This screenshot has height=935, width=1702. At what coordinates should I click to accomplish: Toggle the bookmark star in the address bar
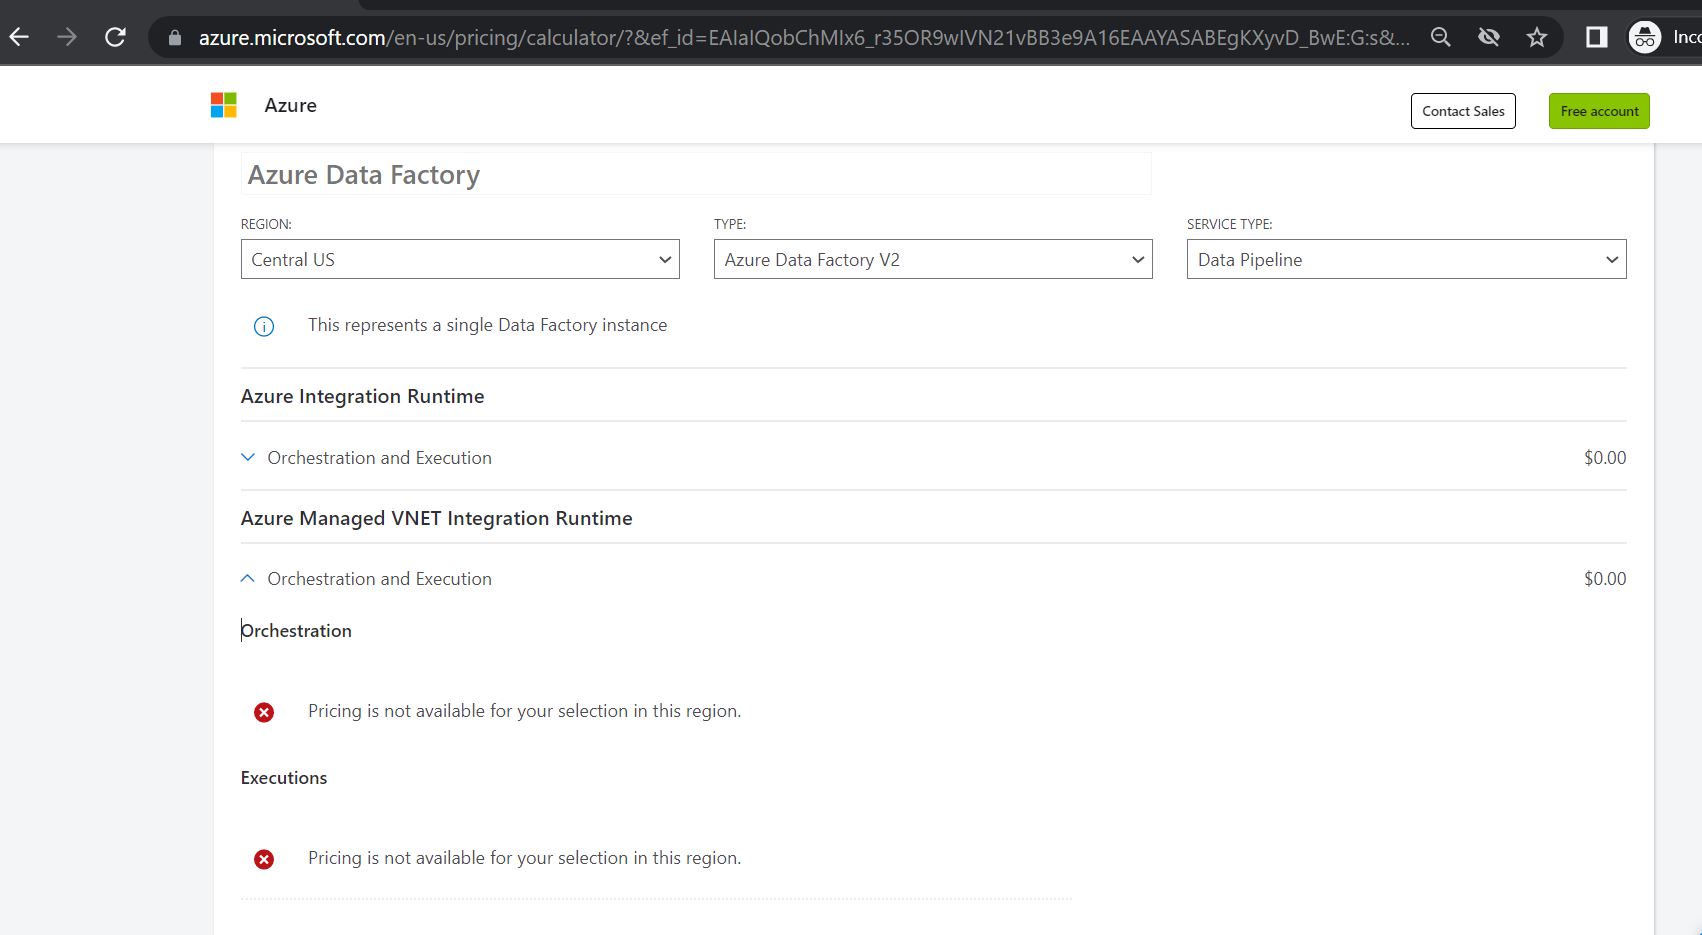[x=1537, y=36]
